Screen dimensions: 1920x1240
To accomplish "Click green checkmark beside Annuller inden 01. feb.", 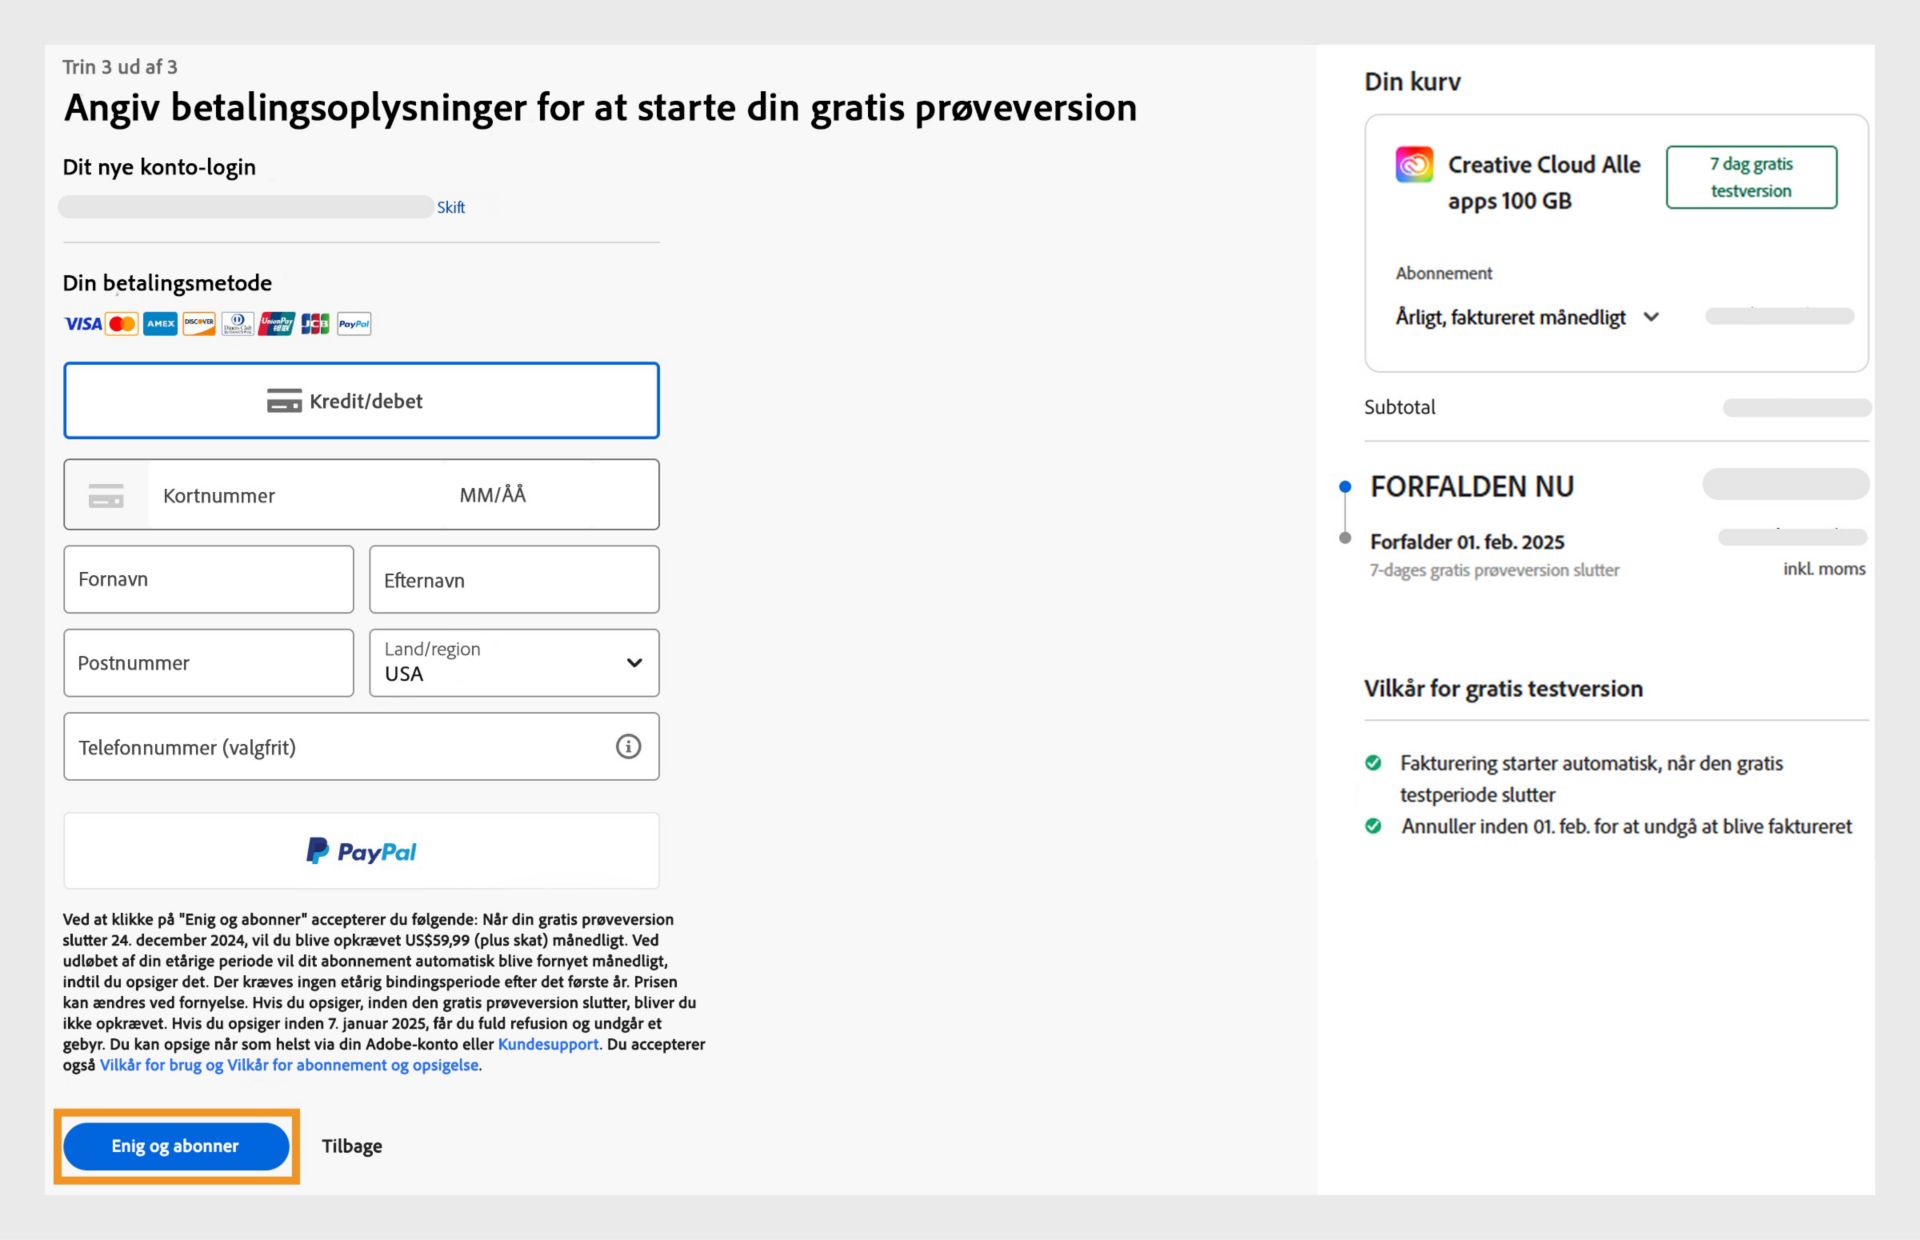I will (1373, 826).
